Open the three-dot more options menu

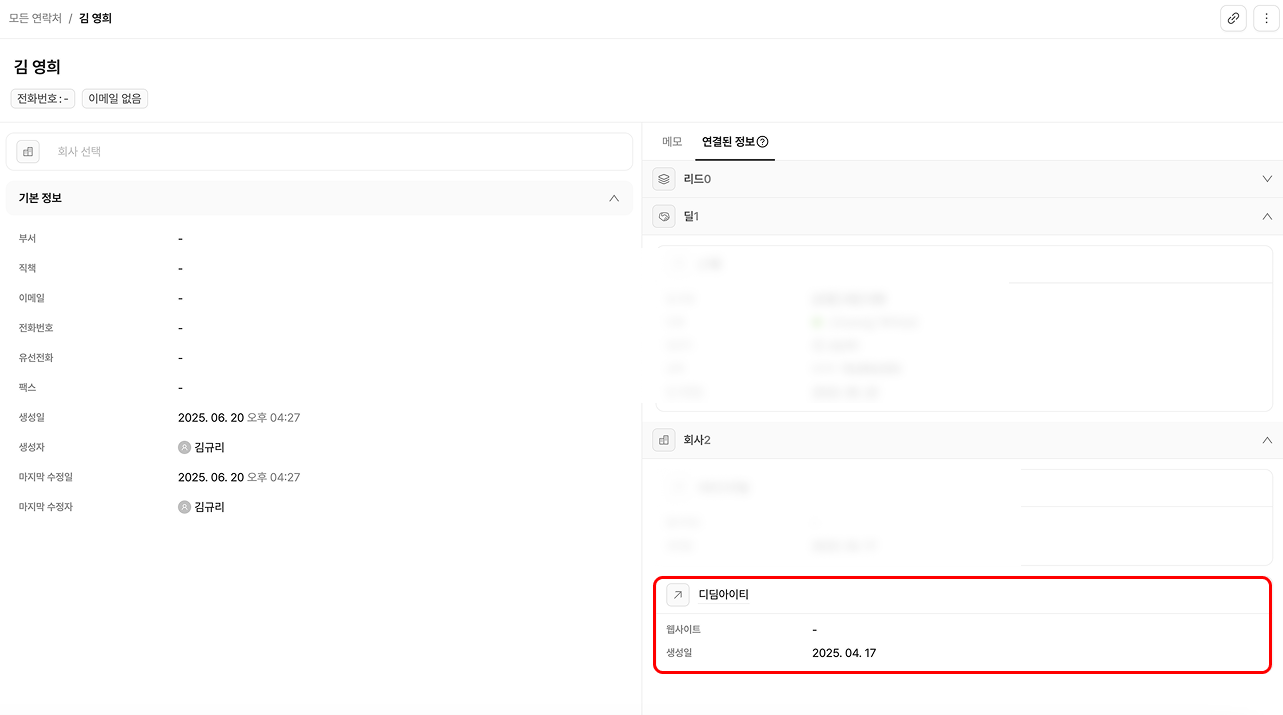(1266, 18)
